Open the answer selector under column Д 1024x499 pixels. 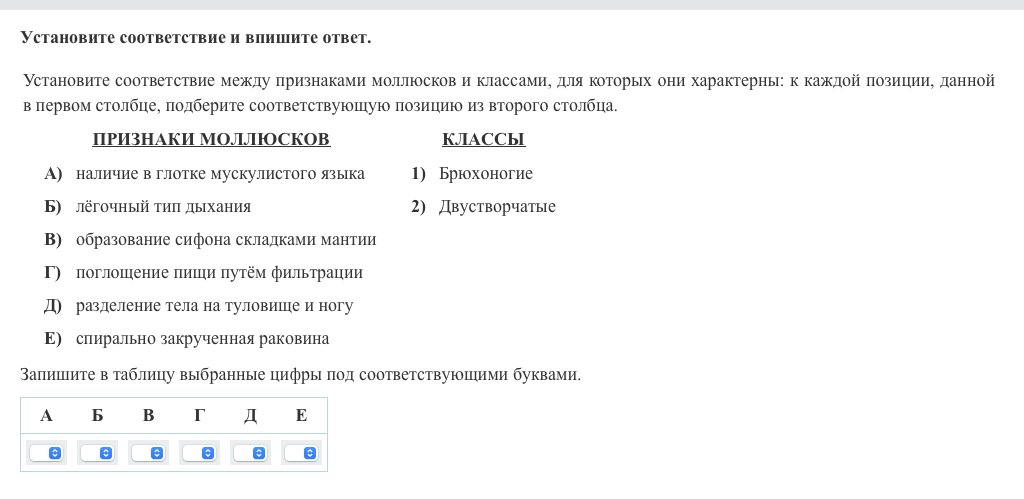(250, 453)
